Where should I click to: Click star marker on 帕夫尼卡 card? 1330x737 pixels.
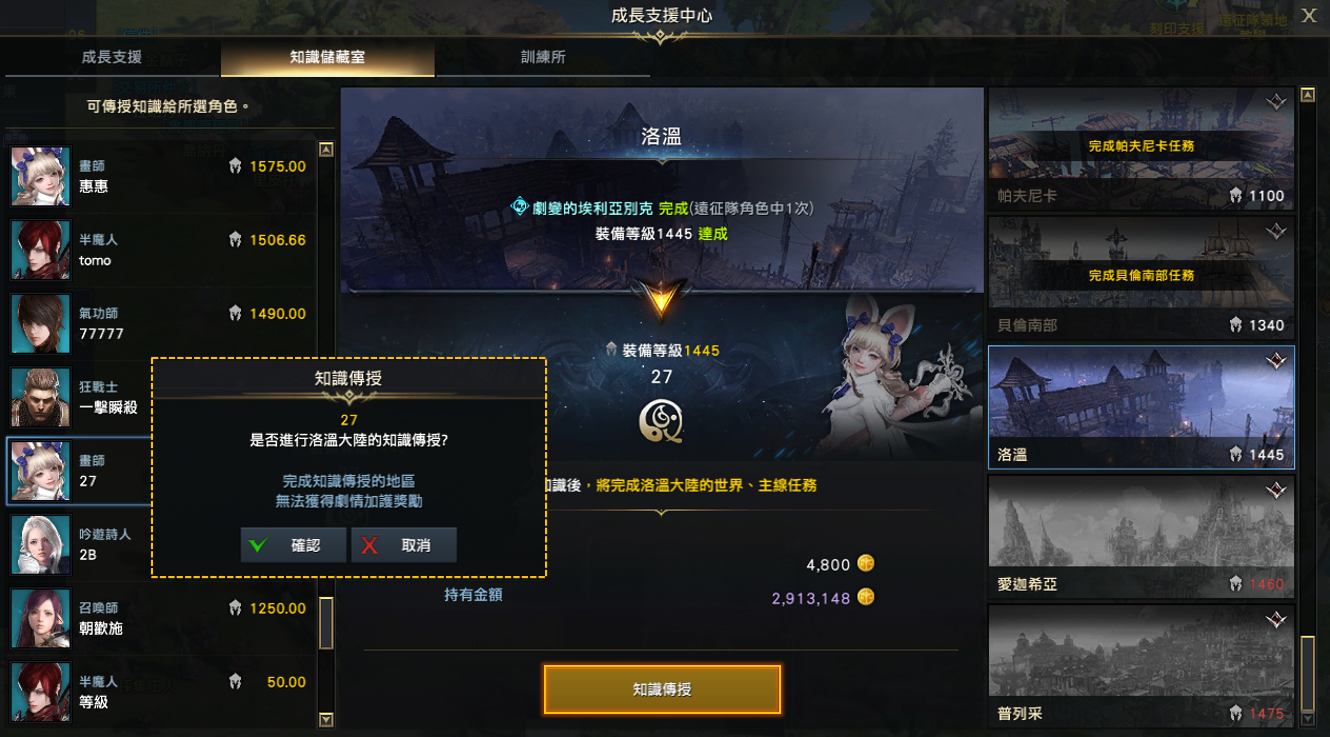pyautogui.click(x=1276, y=102)
